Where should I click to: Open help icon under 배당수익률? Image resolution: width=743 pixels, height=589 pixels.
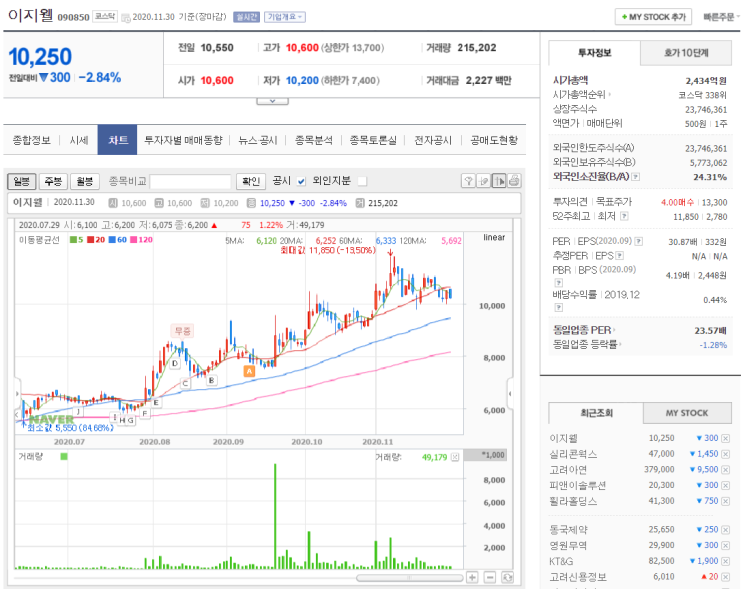pyautogui.click(x=559, y=308)
